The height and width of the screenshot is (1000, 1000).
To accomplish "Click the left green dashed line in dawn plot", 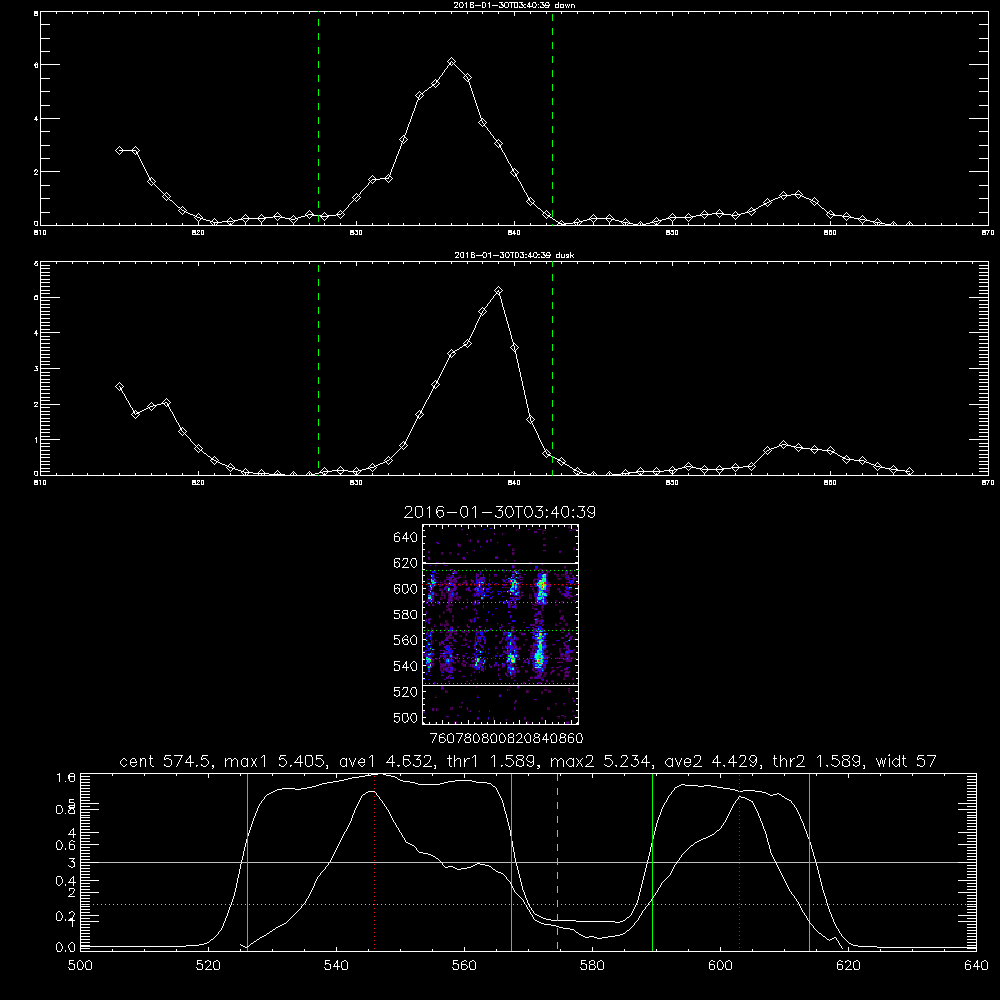I will click(x=318, y=119).
